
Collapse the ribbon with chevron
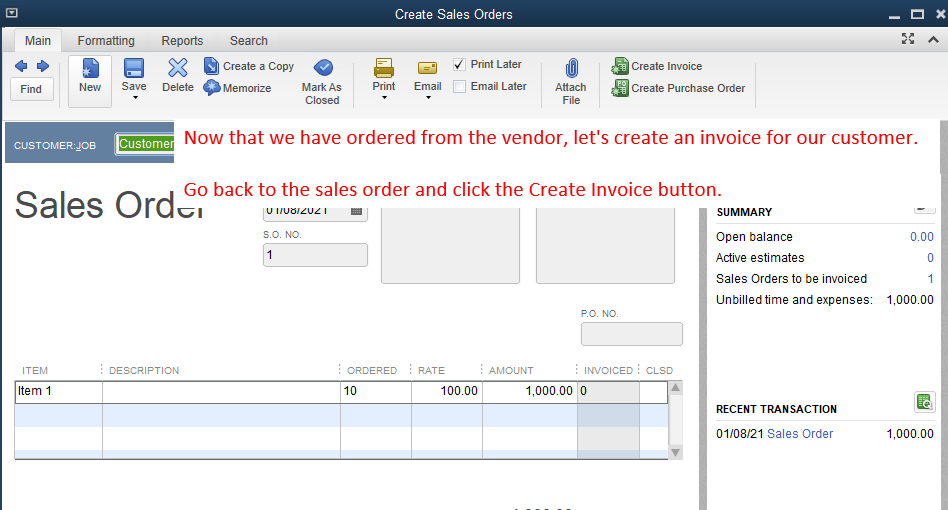pos(933,39)
